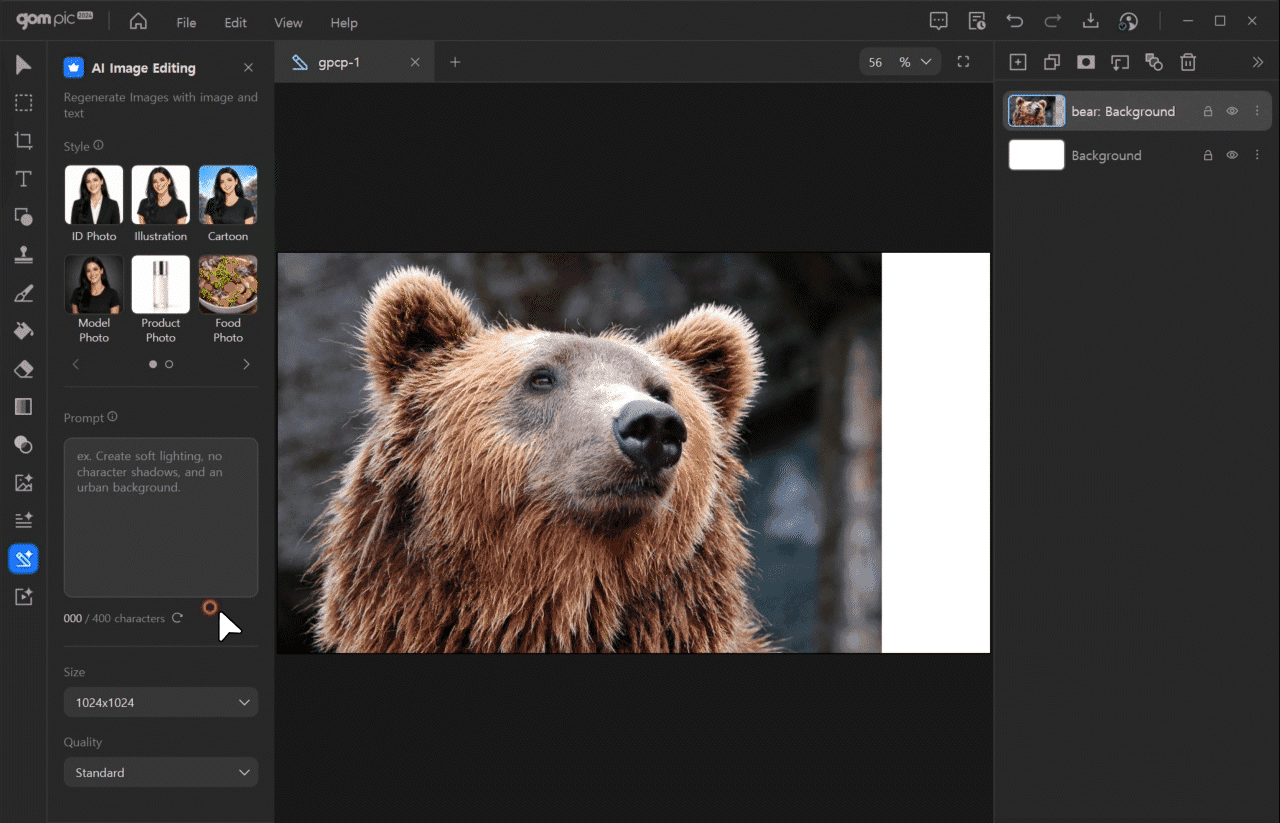Image resolution: width=1280 pixels, height=823 pixels.
Task: Show previous page of styles
Action: click(76, 364)
